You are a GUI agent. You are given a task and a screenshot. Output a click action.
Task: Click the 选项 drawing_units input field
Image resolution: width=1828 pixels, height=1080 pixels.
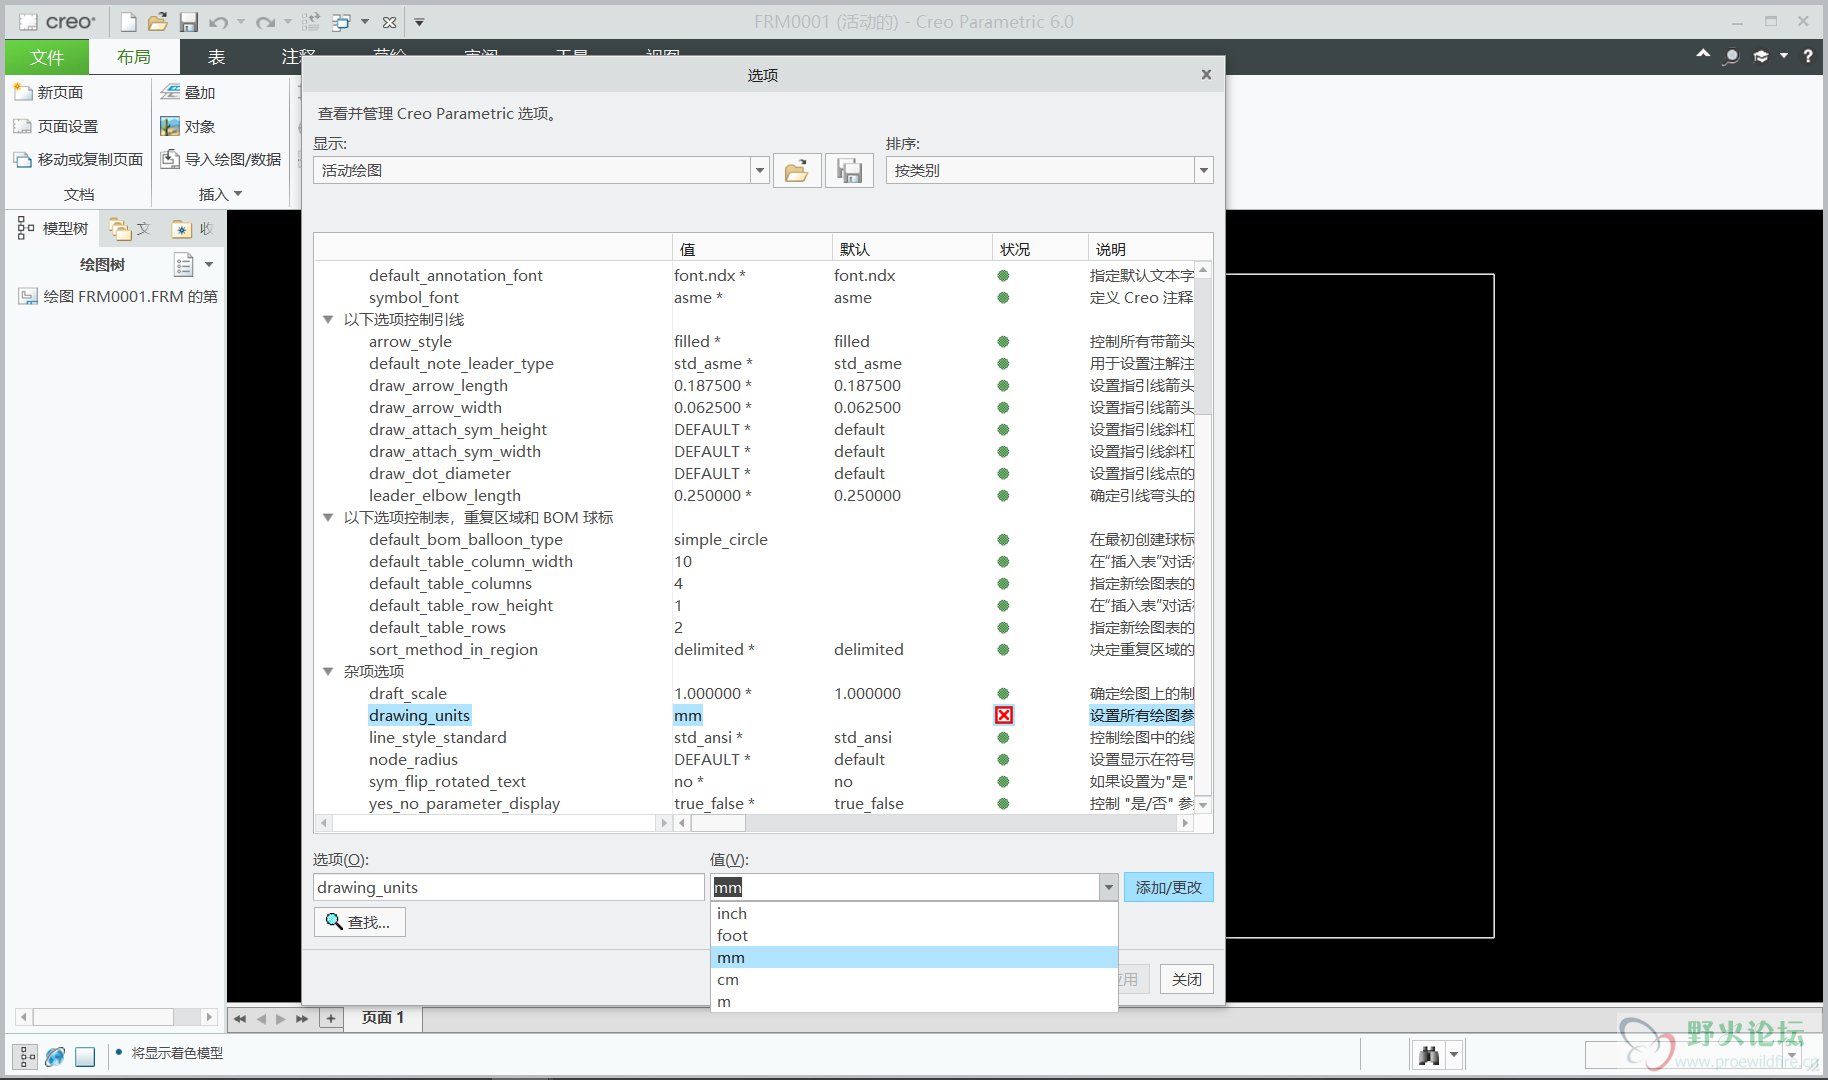point(509,887)
